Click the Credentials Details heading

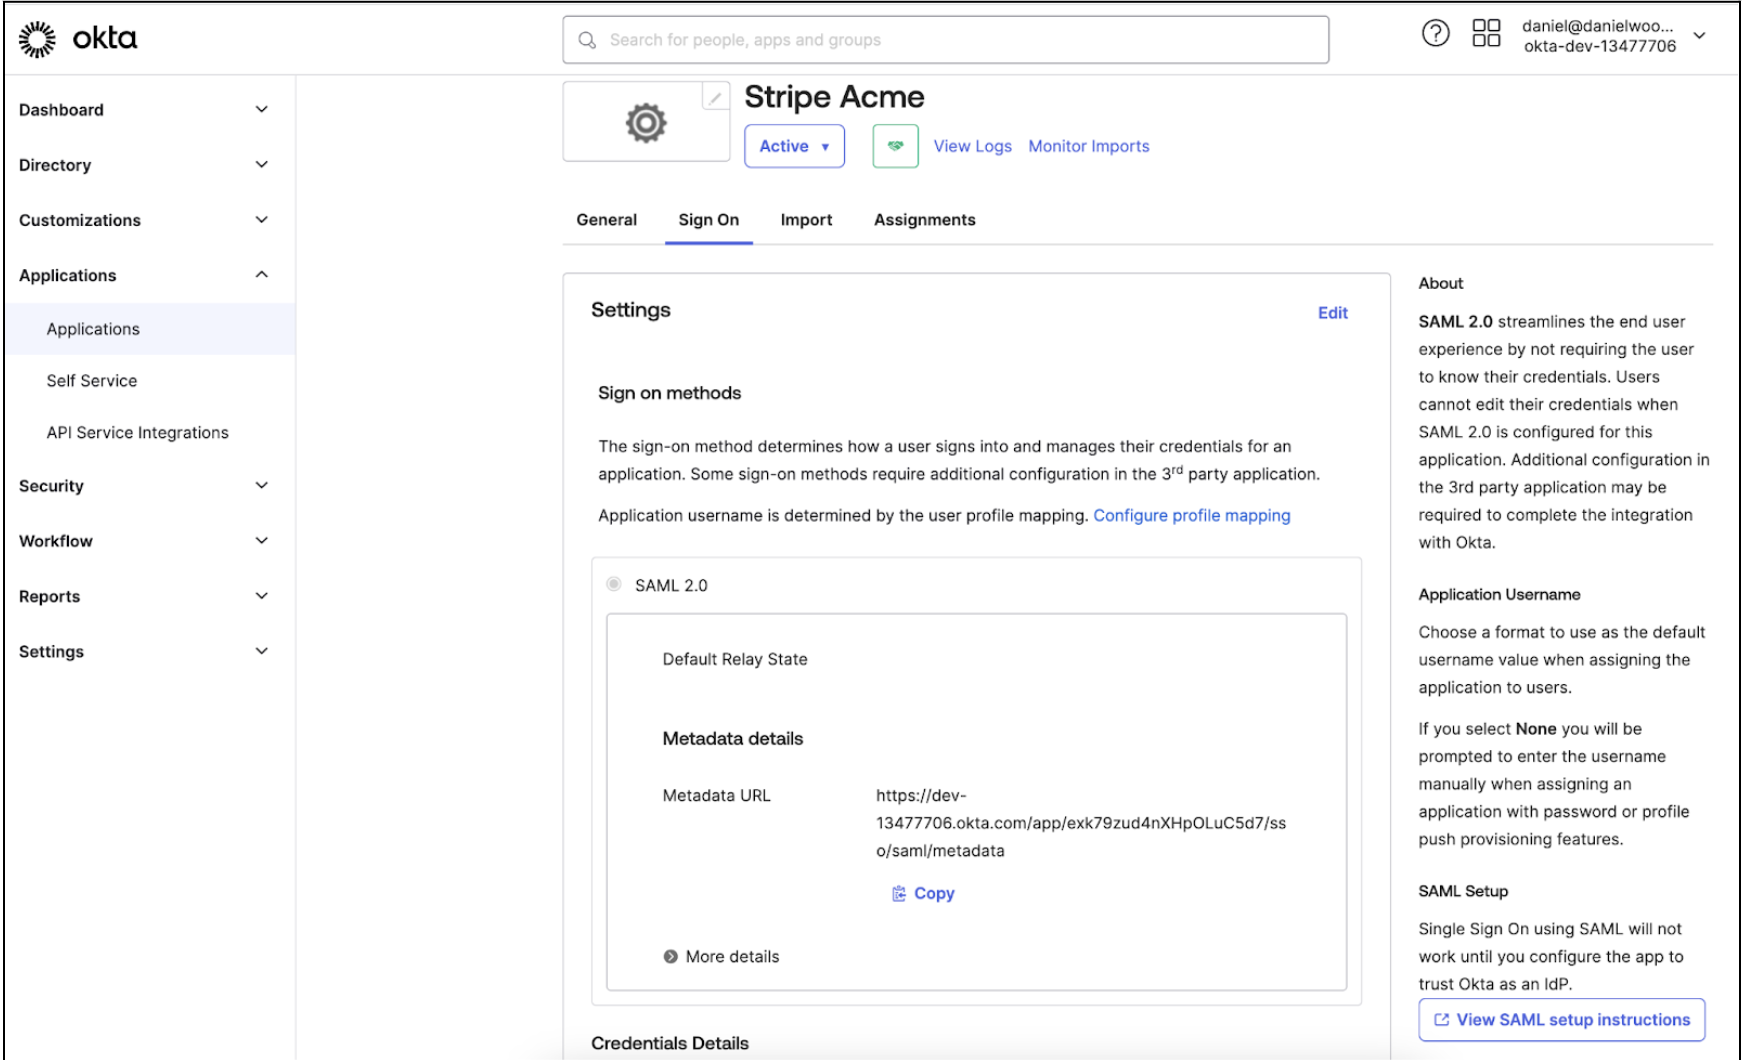670,1043
